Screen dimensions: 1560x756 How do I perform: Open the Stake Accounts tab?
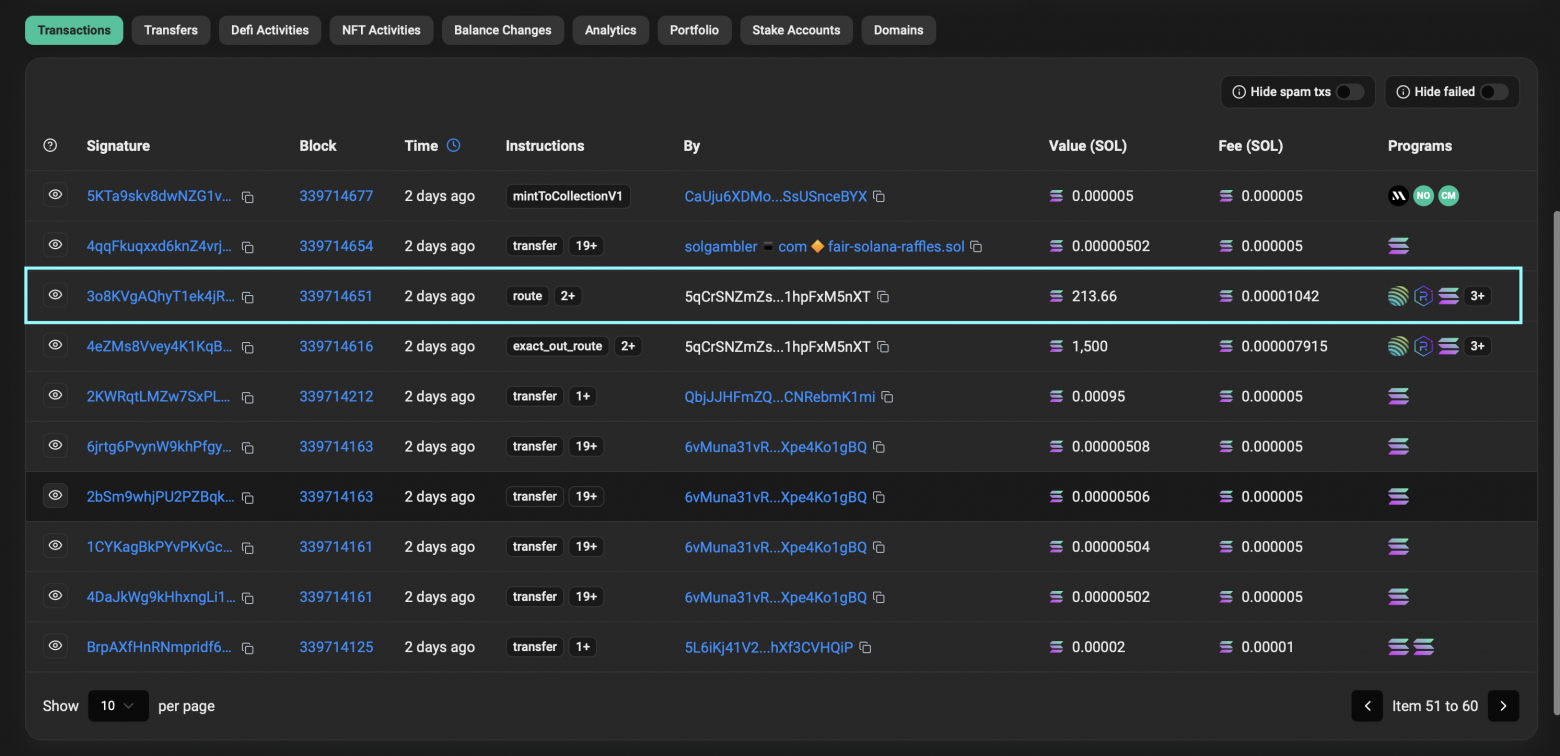[x=795, y=30]
